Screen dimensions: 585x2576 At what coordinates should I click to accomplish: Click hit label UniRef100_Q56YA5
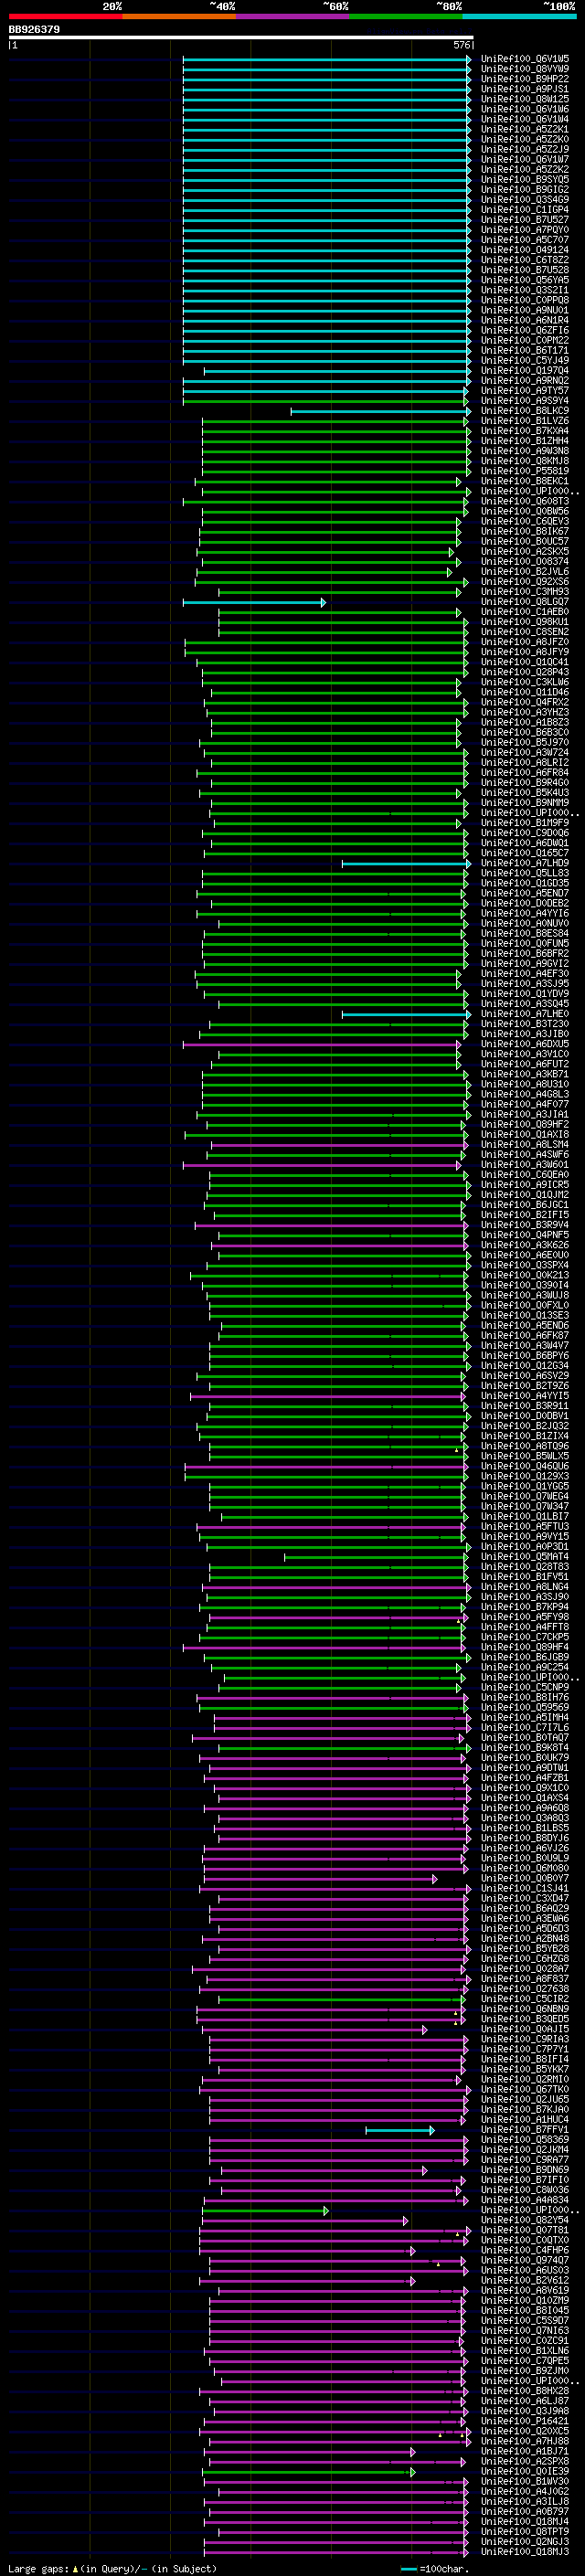[x=525, y=280]
